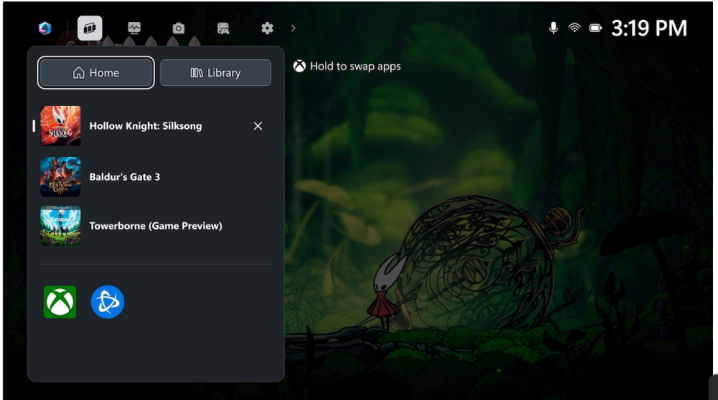
Task: Click the Wi-Fi status icon
Action: [574, 28]
